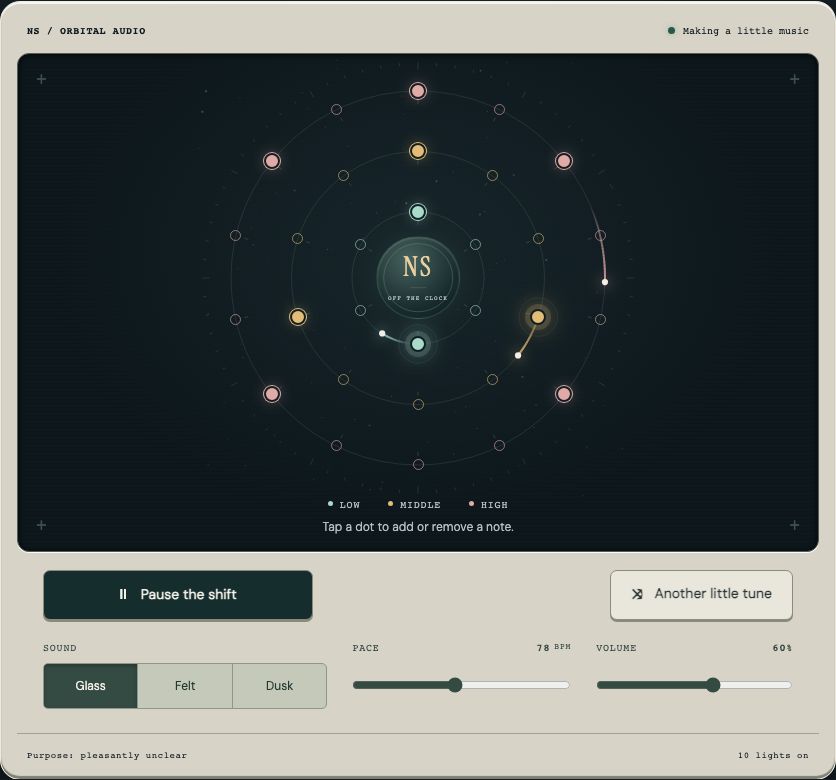Remove the teal note at bottom of inner ring

tap(418, 344)
